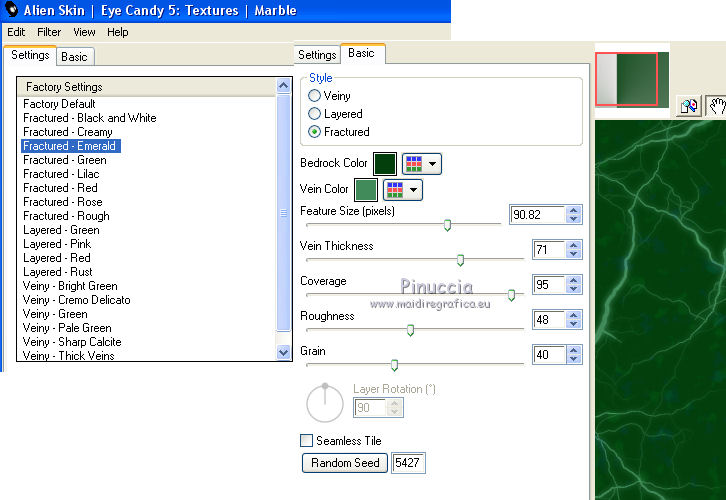Select Layered - Rust preset
This screenshot has width=726, height=500.
tap(58, 272)
